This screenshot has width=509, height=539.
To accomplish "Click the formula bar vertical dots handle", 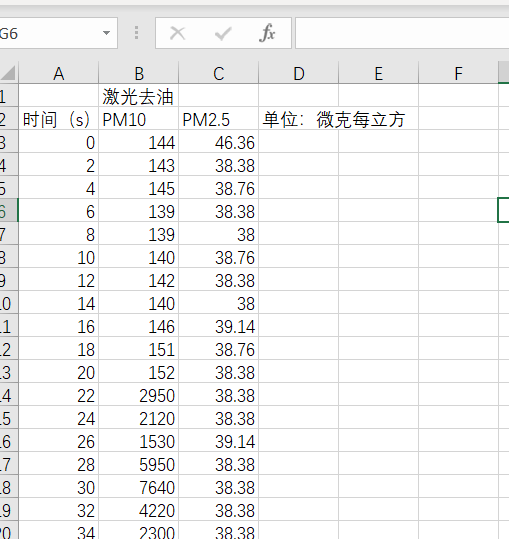I will click(x=136, y=33).
